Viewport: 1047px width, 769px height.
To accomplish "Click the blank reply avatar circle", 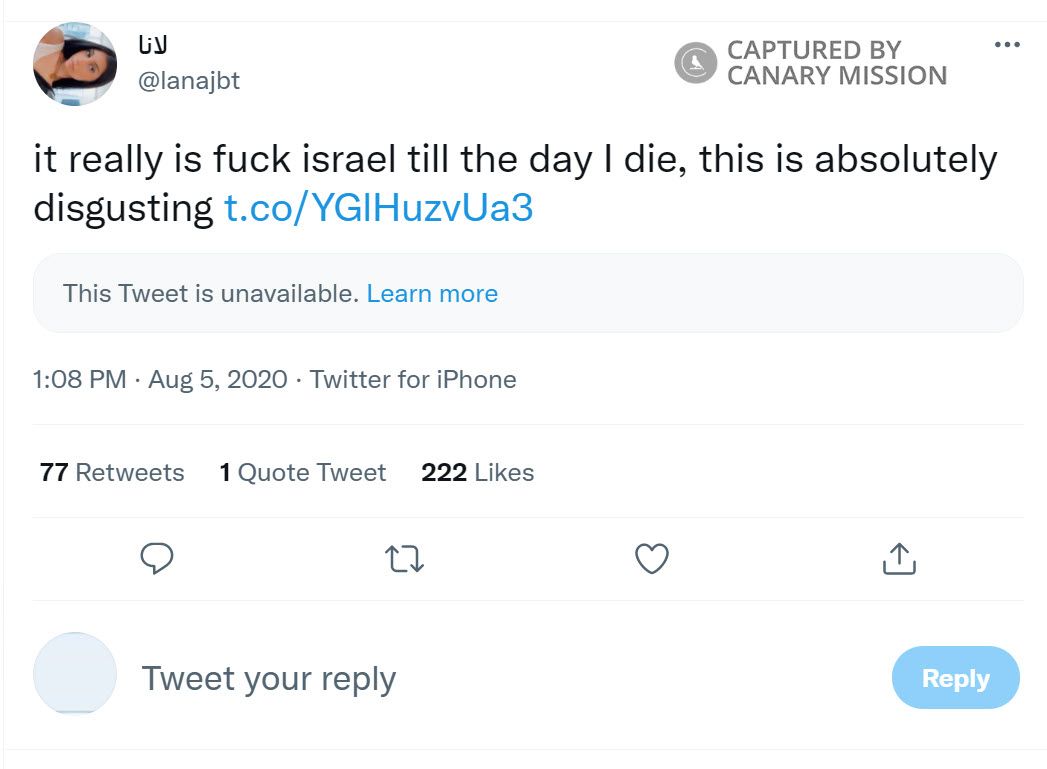I will pyautogui.click(x=75, y=673).
